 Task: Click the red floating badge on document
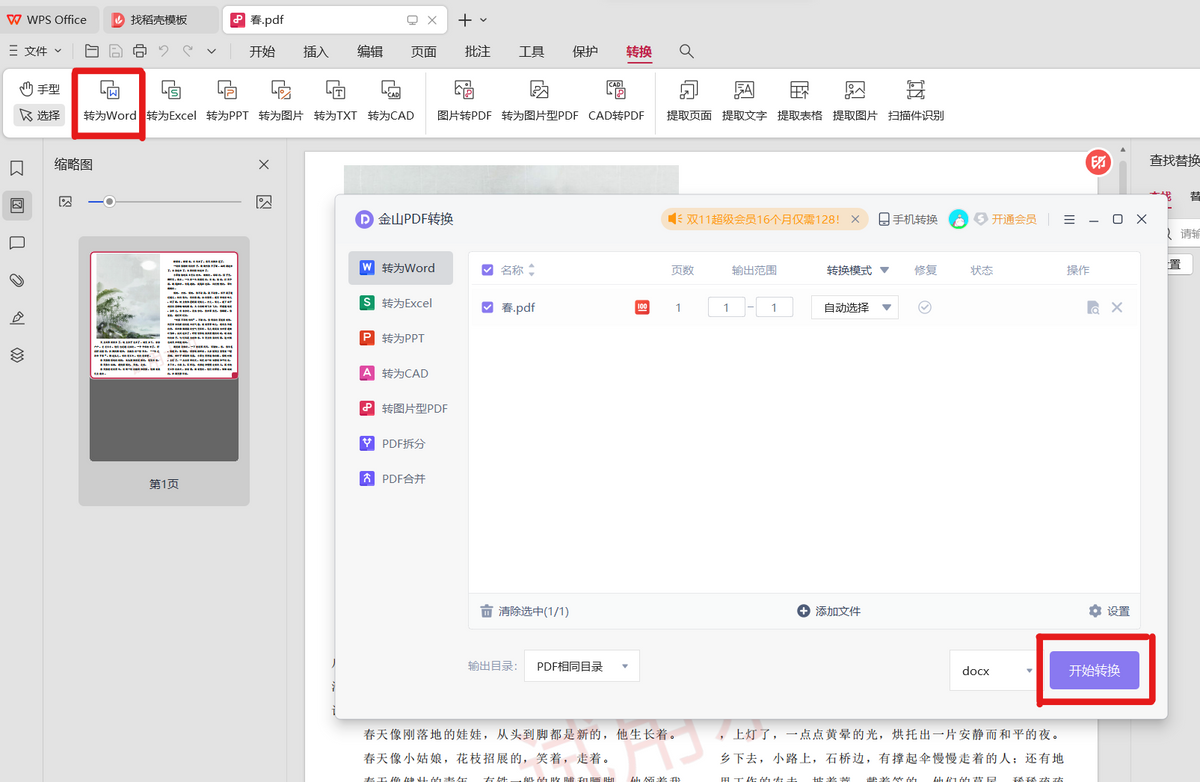click(1099, 162)
